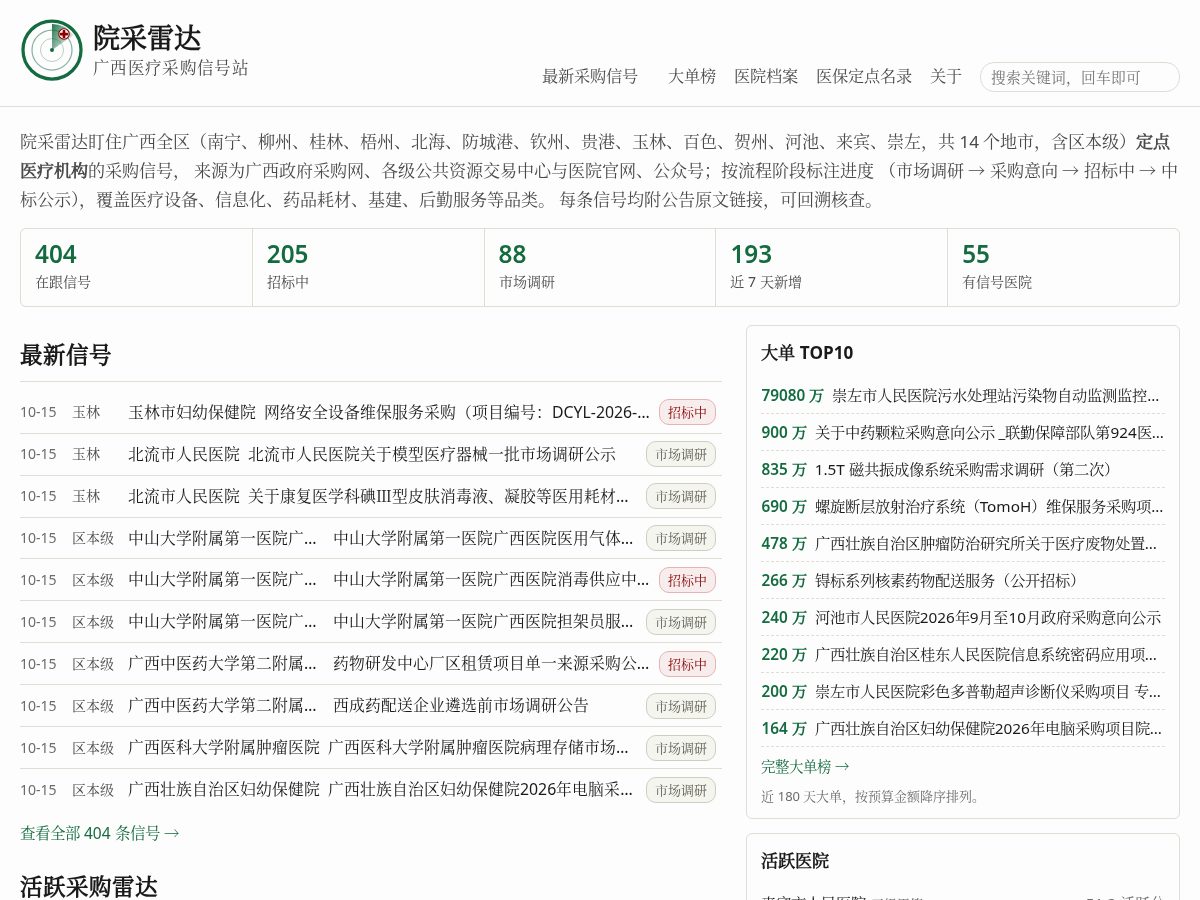
Task: Click 市场调研 tag on 模型医疗器械 row
Action: pyautogui.click(x=681, y=454)
